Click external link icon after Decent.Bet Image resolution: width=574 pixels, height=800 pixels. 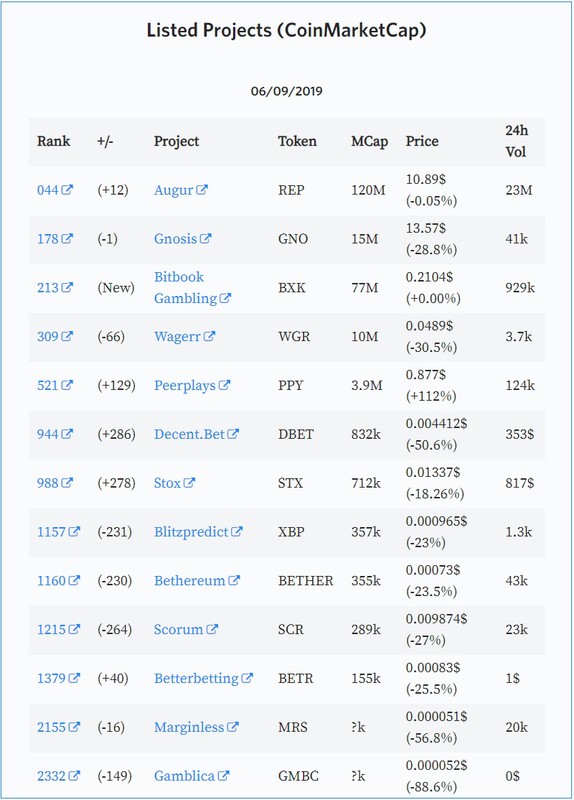point(233,434)
